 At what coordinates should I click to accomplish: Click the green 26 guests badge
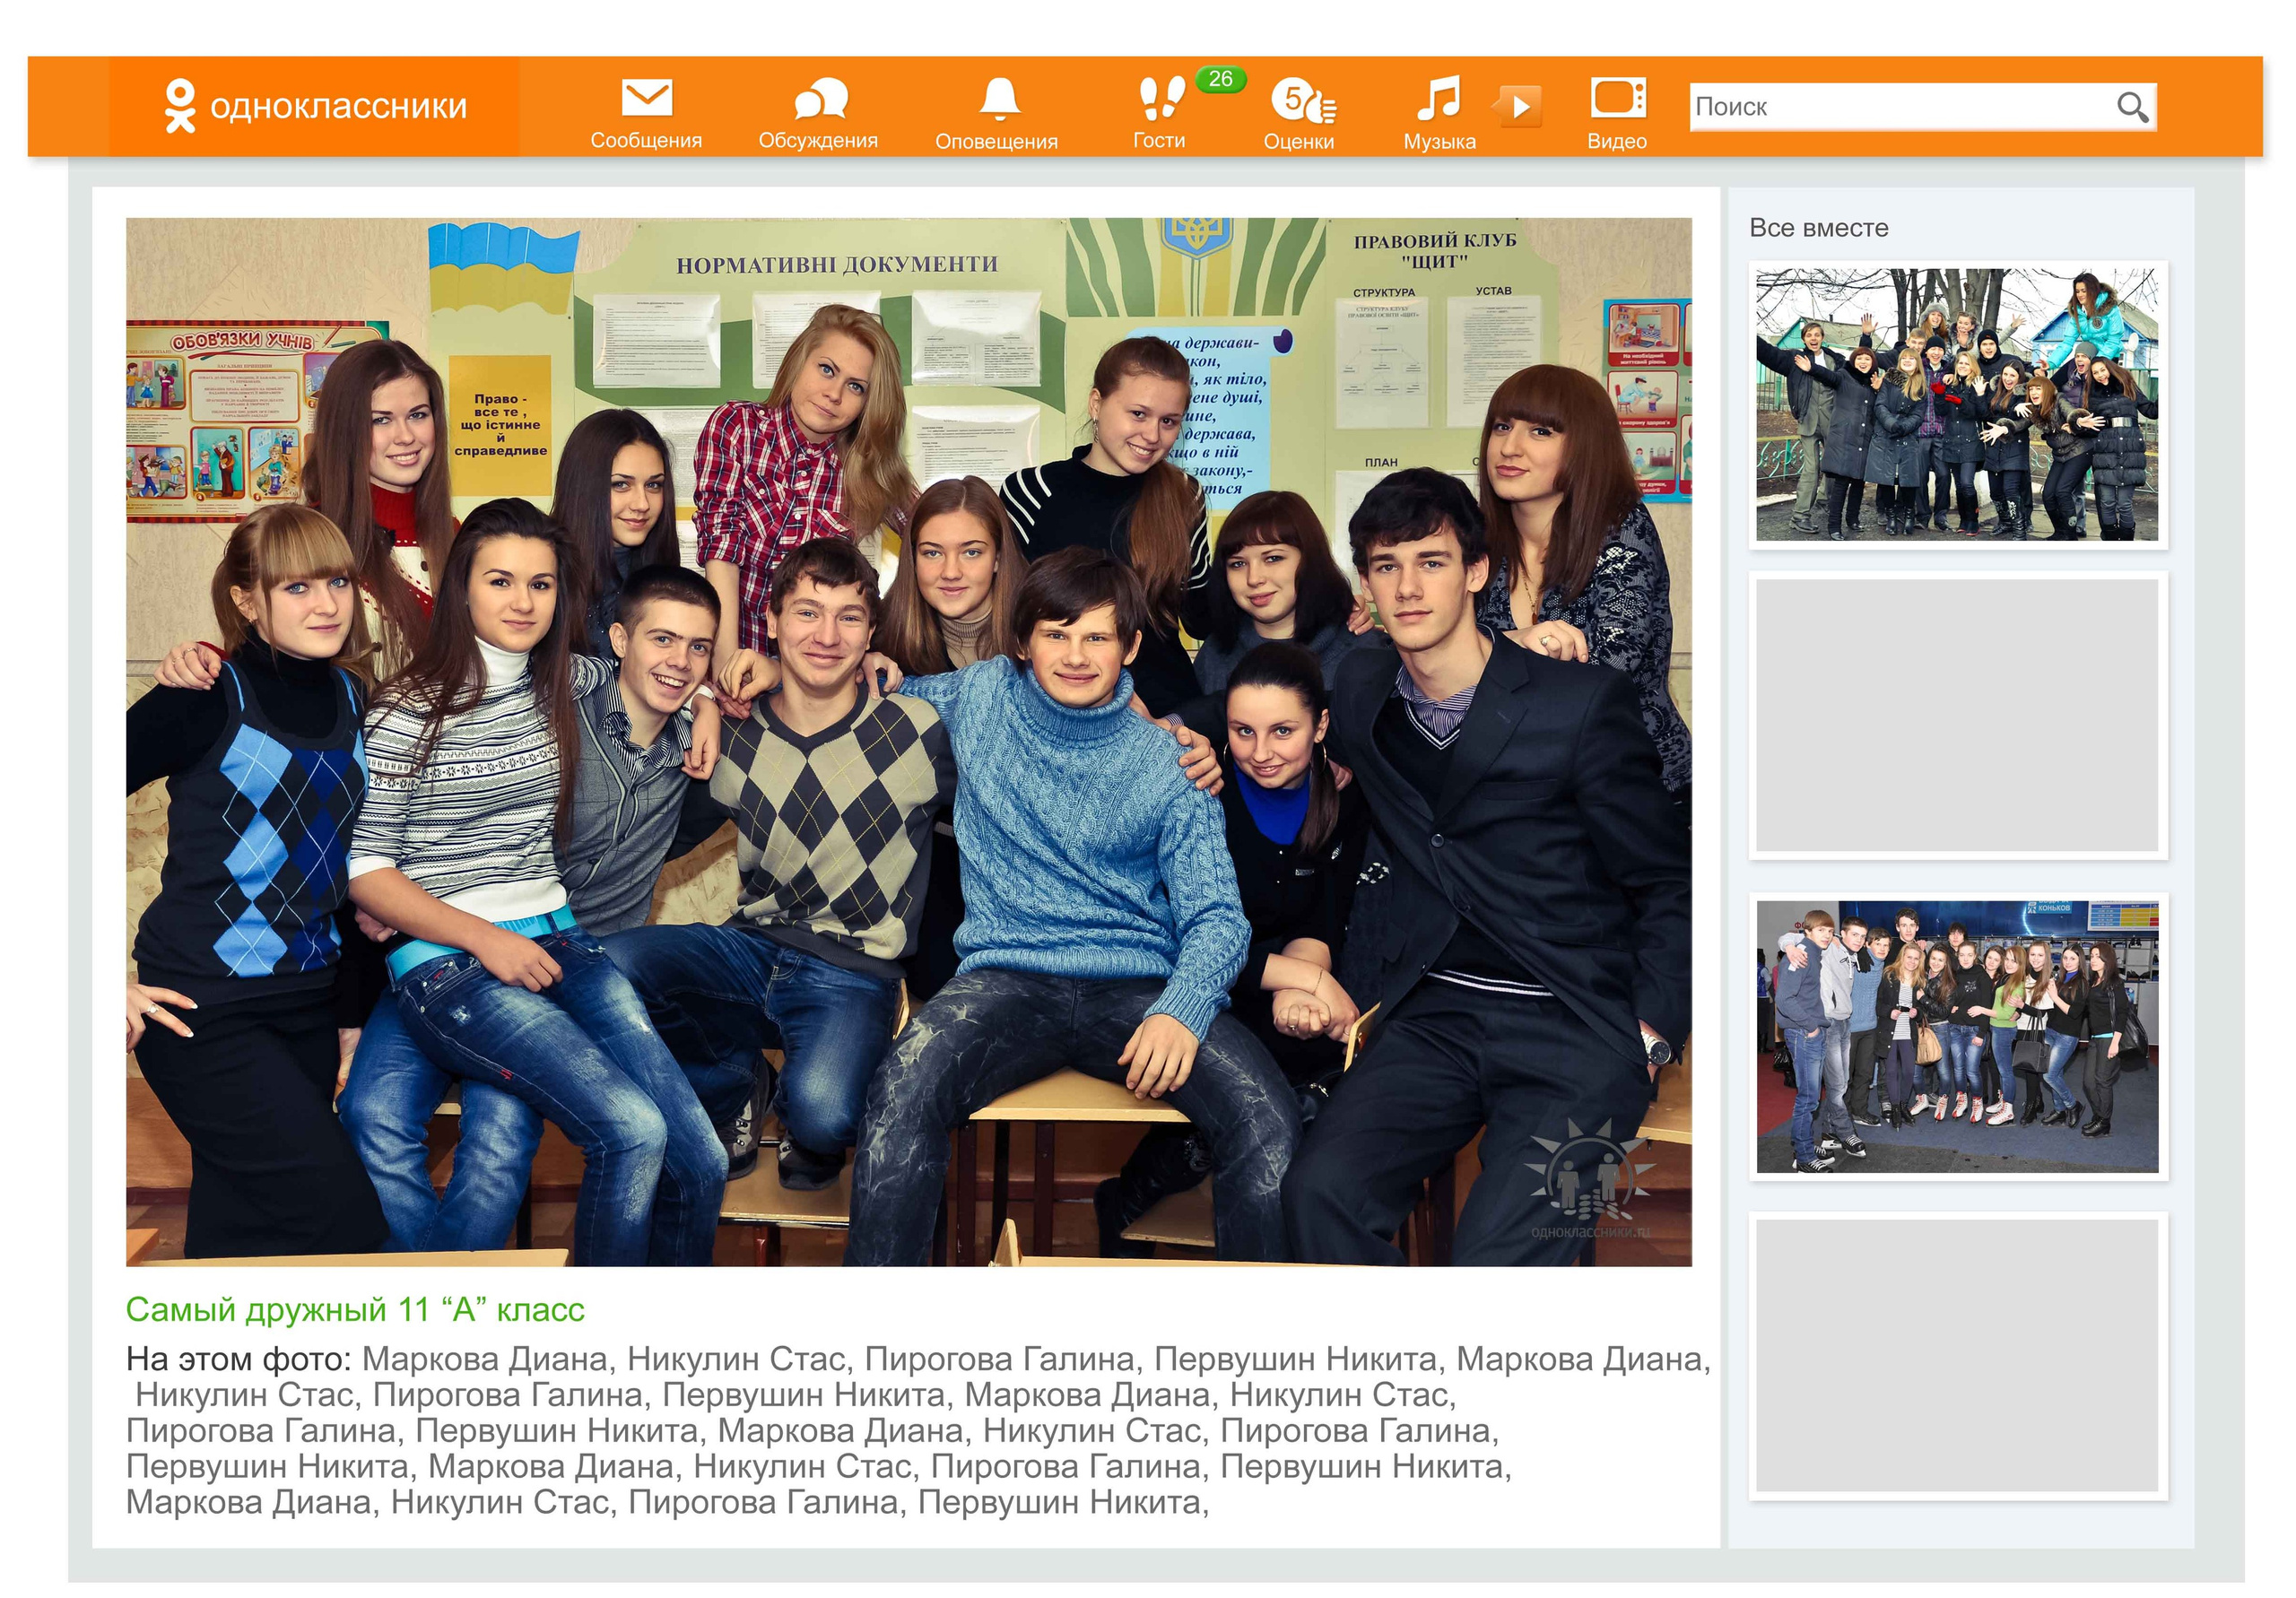(1219, 79)
